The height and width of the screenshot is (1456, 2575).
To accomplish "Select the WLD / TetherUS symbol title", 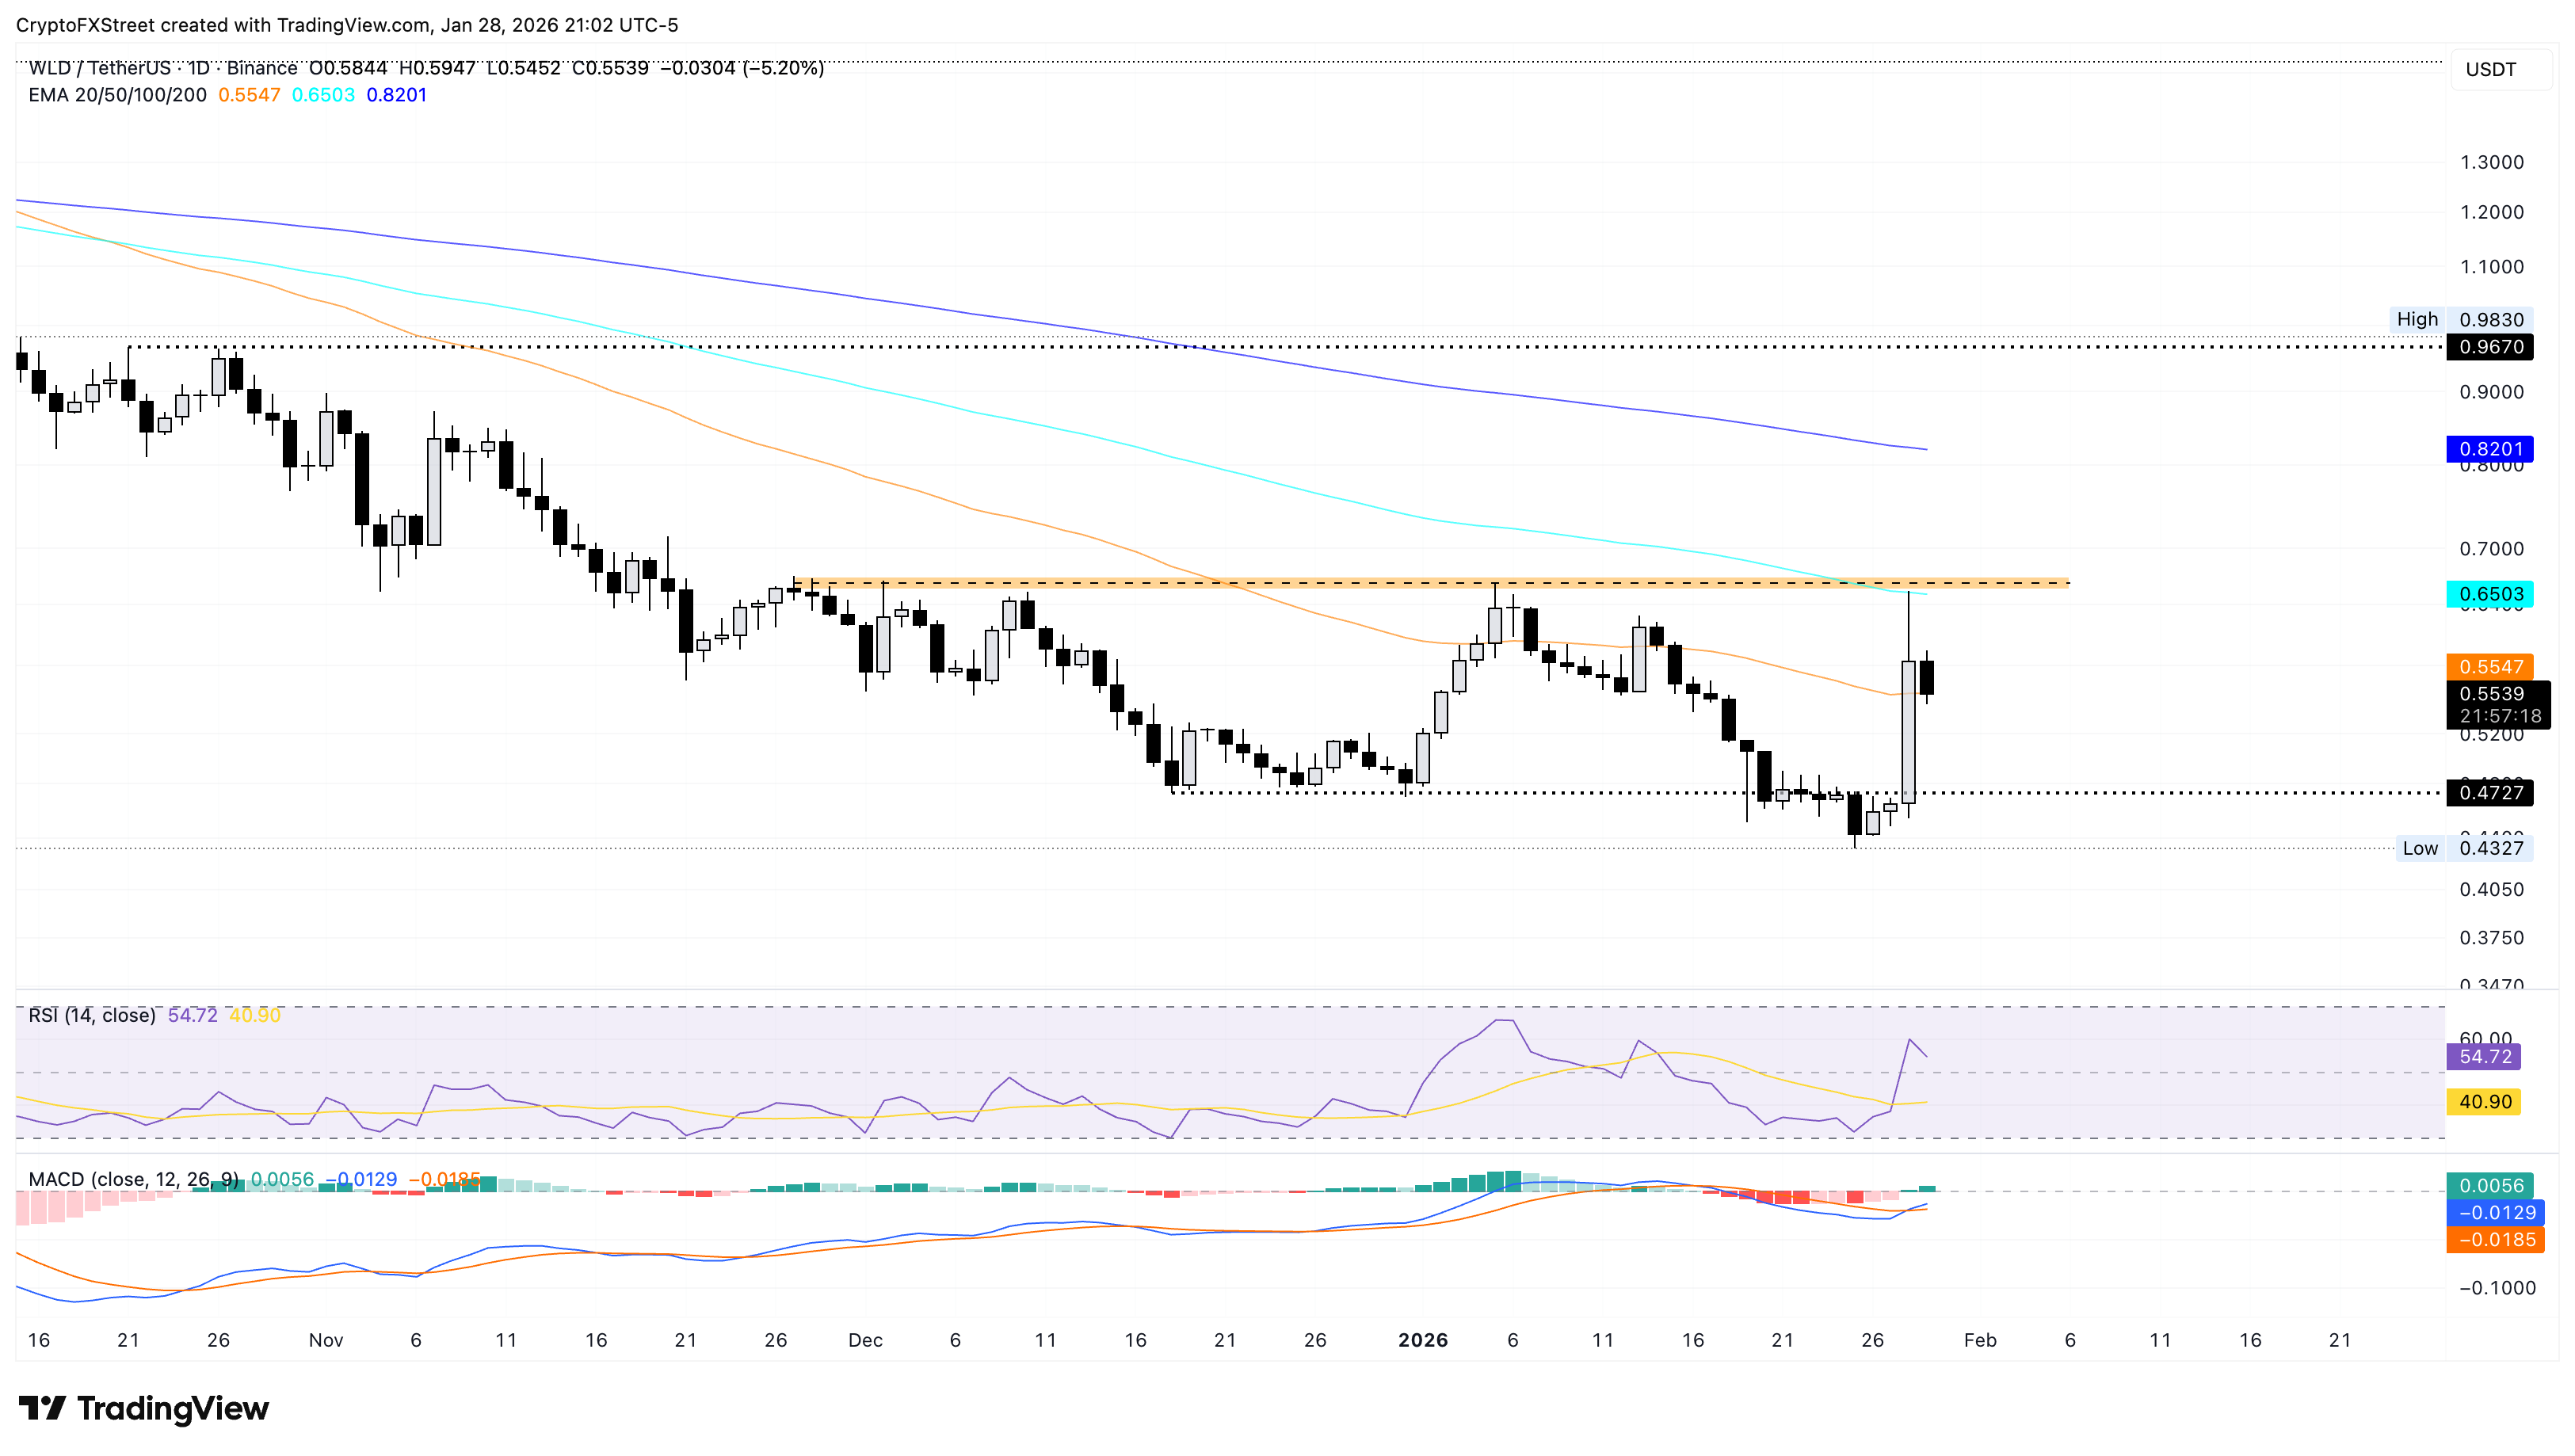I will coord(100,68).
